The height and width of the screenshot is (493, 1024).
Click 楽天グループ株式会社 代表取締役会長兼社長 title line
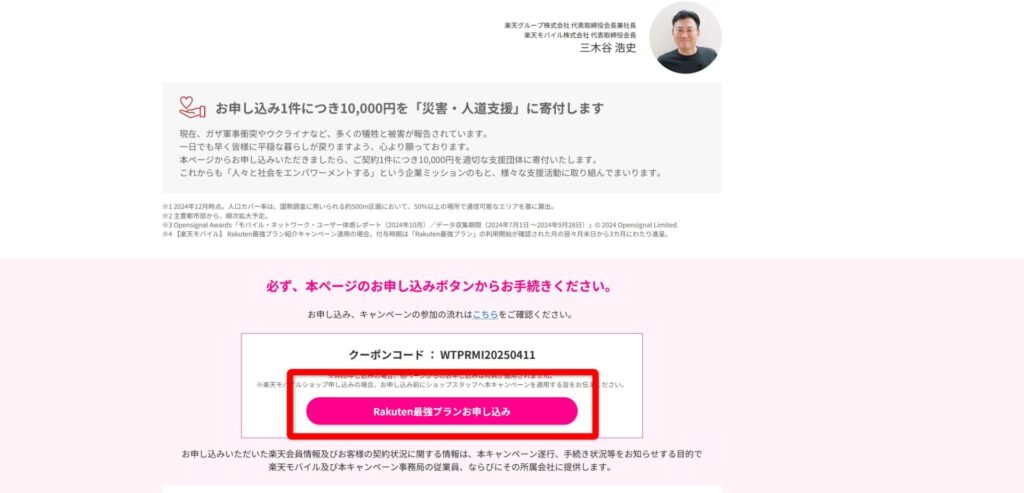pos(570,25)
